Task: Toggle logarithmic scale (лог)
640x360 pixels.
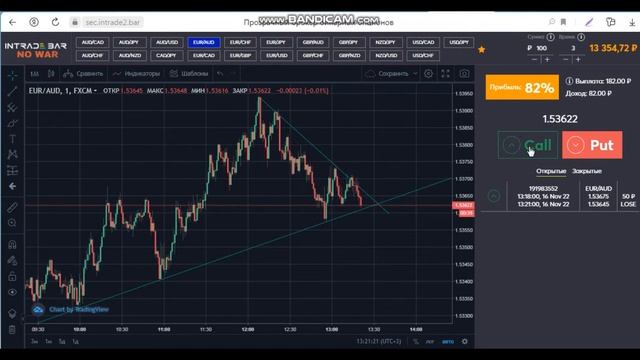Action: (430, 342)
